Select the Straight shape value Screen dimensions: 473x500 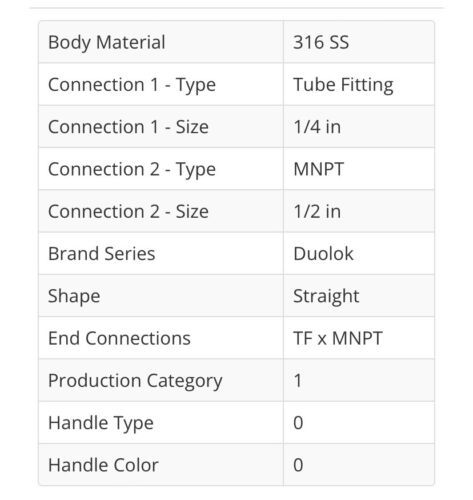coord(326,296)
